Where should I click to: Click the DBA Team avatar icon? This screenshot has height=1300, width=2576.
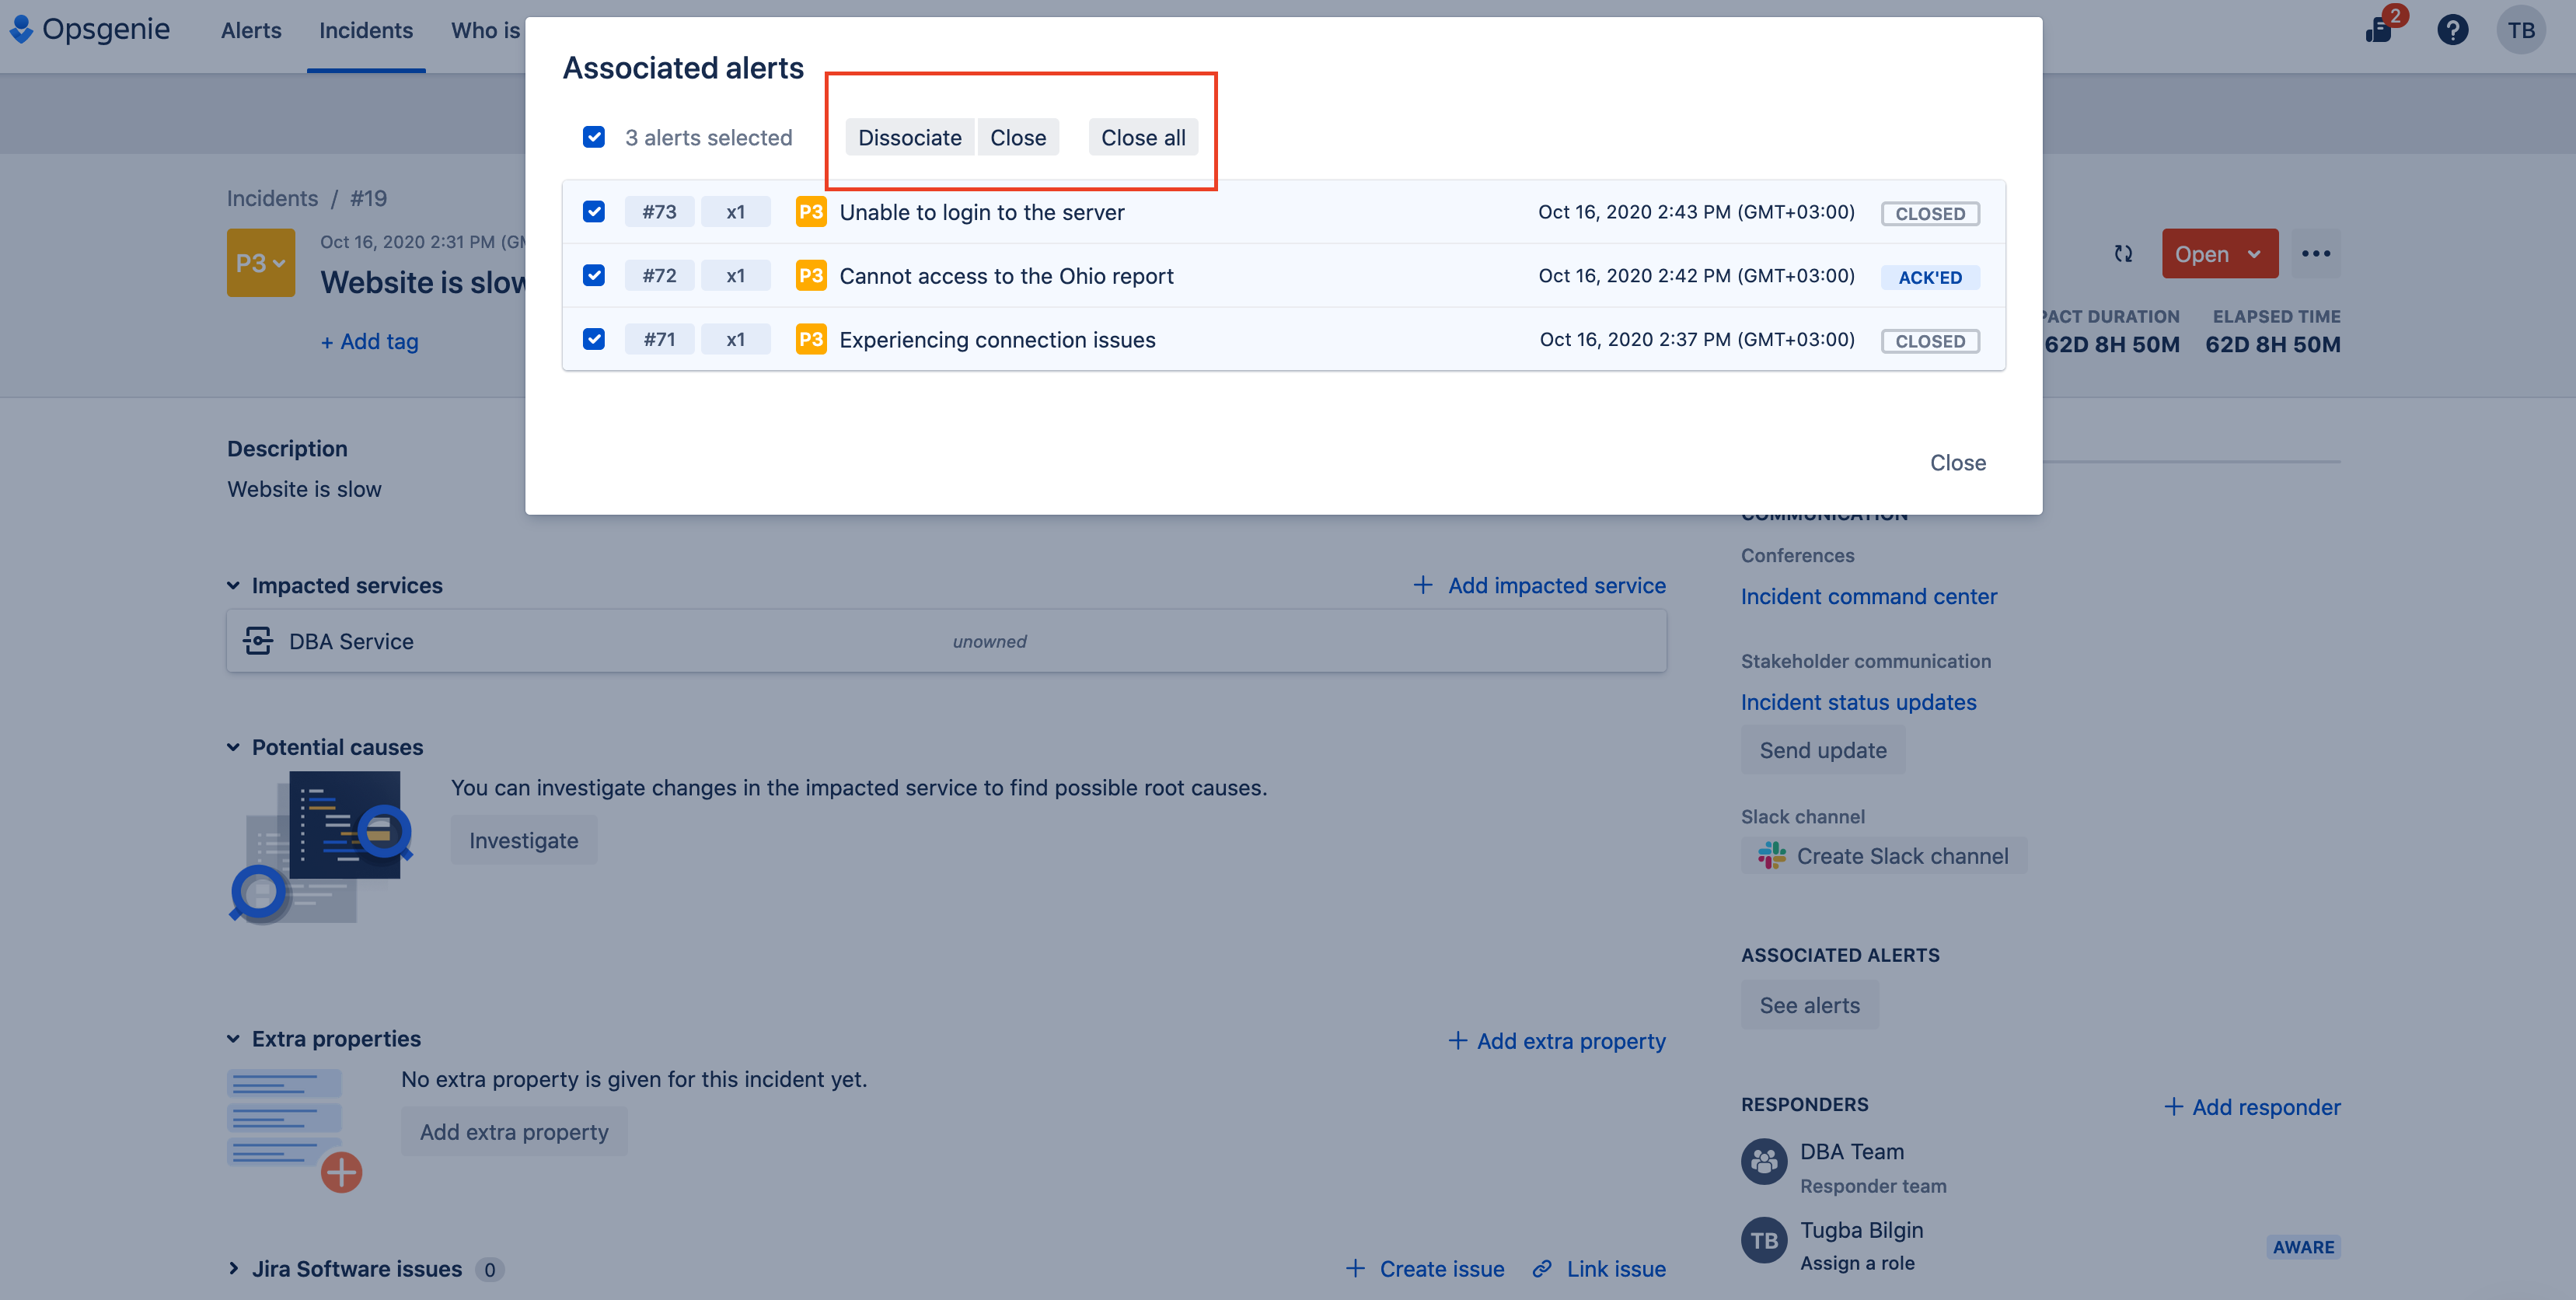tap(1764, 1162)
